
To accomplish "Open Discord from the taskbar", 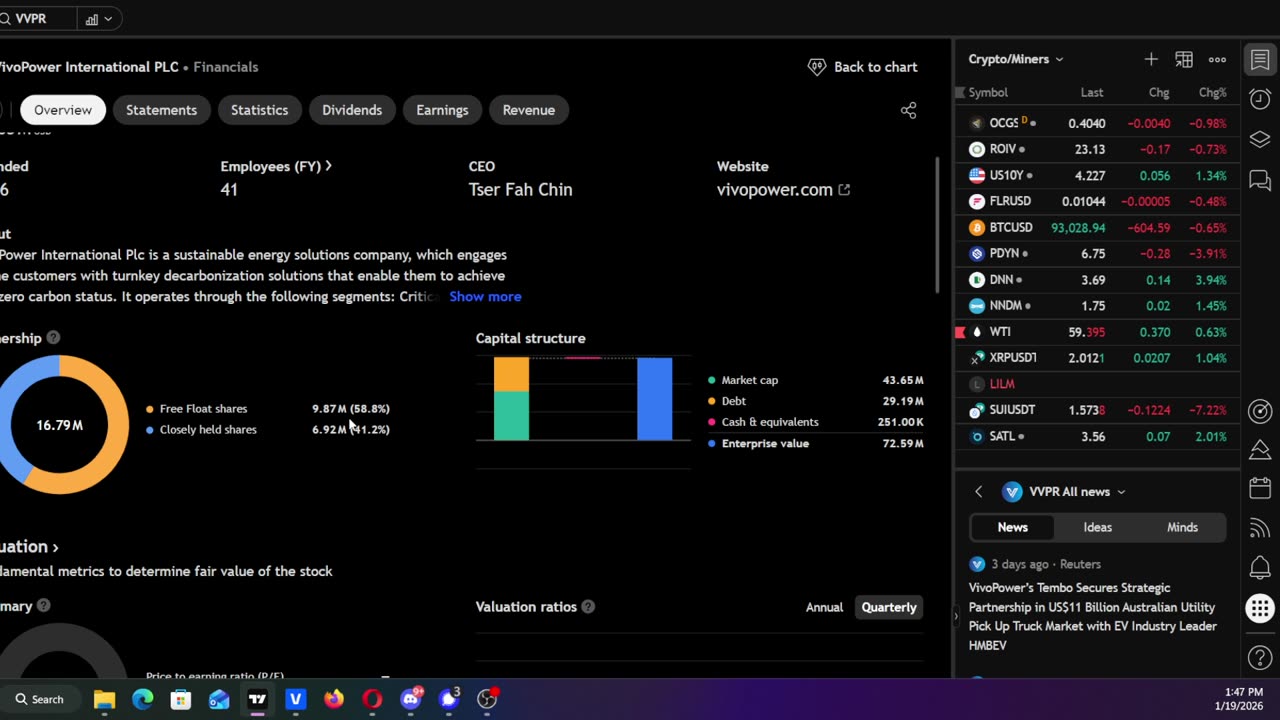I will [x=411, y=699].
